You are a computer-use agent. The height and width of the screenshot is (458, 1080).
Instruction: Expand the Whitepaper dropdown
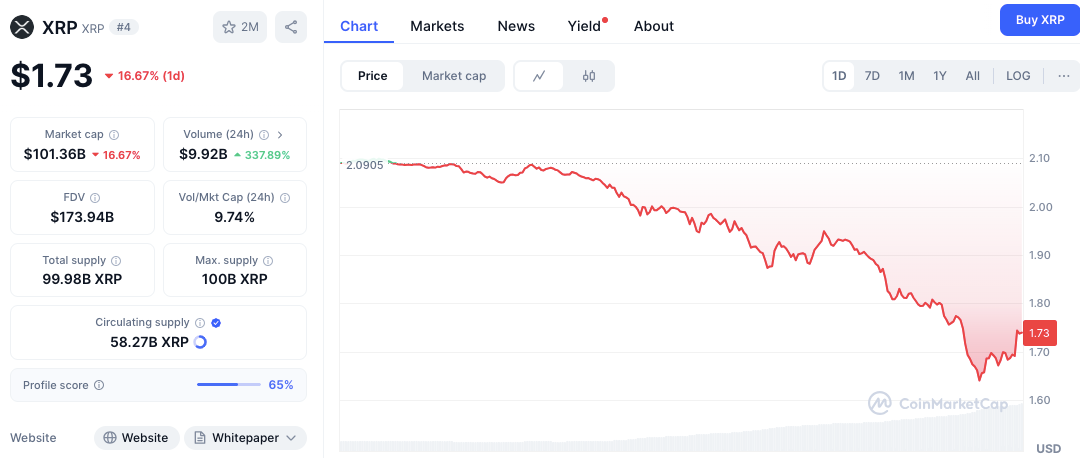(x=245, y=438)
